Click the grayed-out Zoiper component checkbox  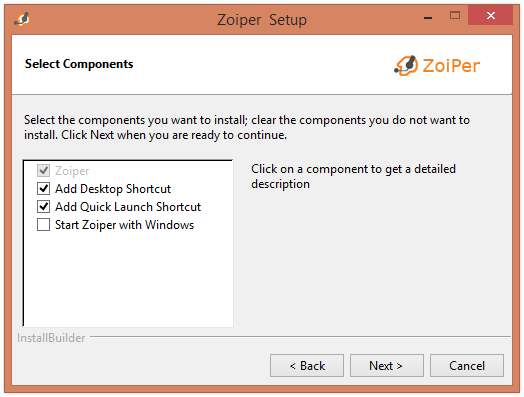(x=43, y=171)
